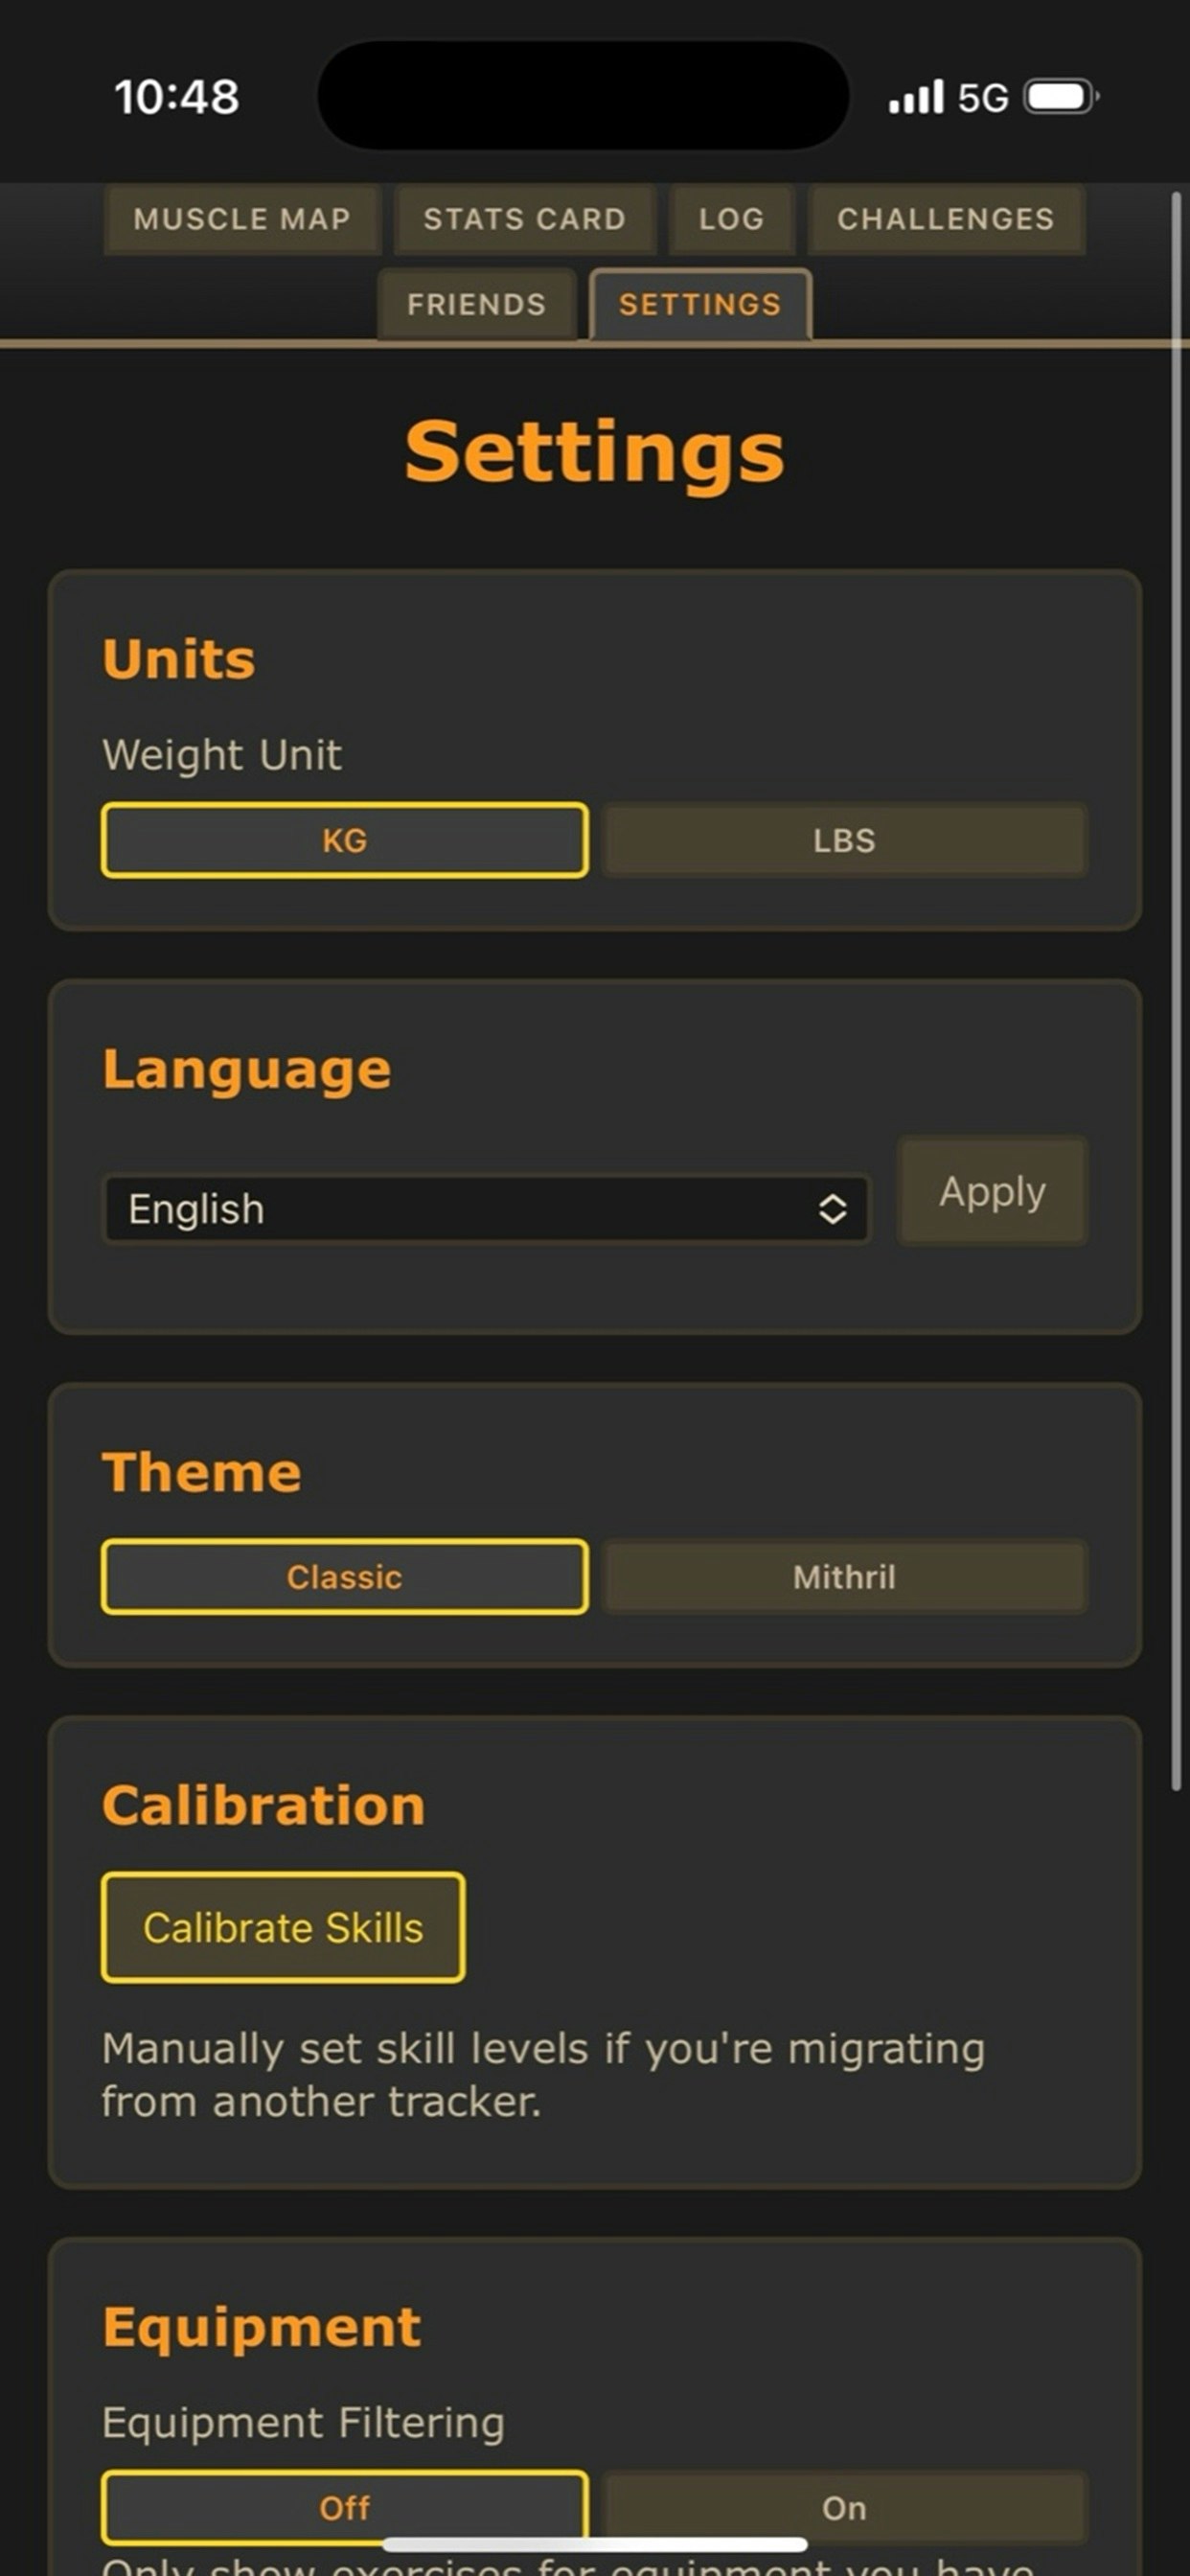Open the Challenges tab
Image resolution: width=1190 pixels, height=2576 pixels.
pyautogui.click(x=945, y=219)
